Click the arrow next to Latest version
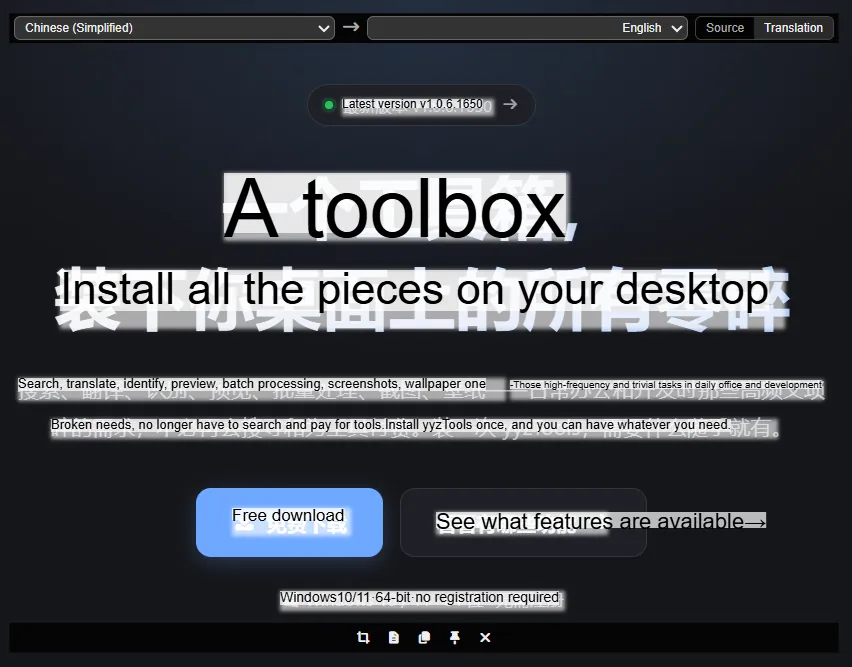 (x=510, y=104)
